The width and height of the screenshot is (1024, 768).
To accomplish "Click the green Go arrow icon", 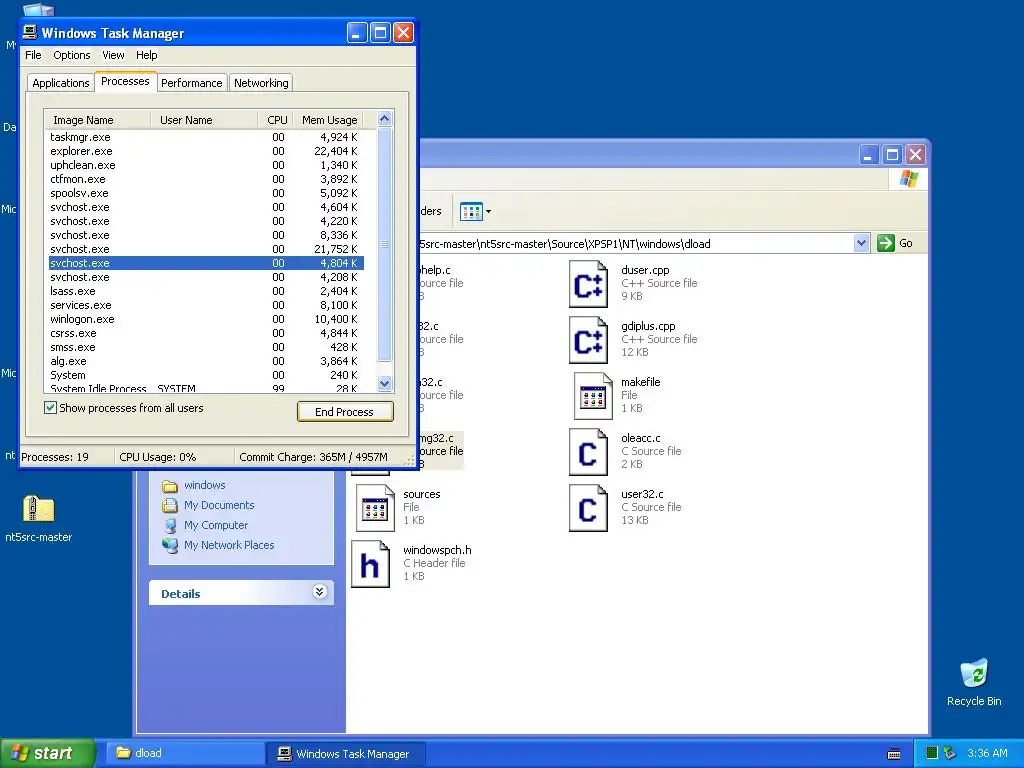I will coord(886,244).
